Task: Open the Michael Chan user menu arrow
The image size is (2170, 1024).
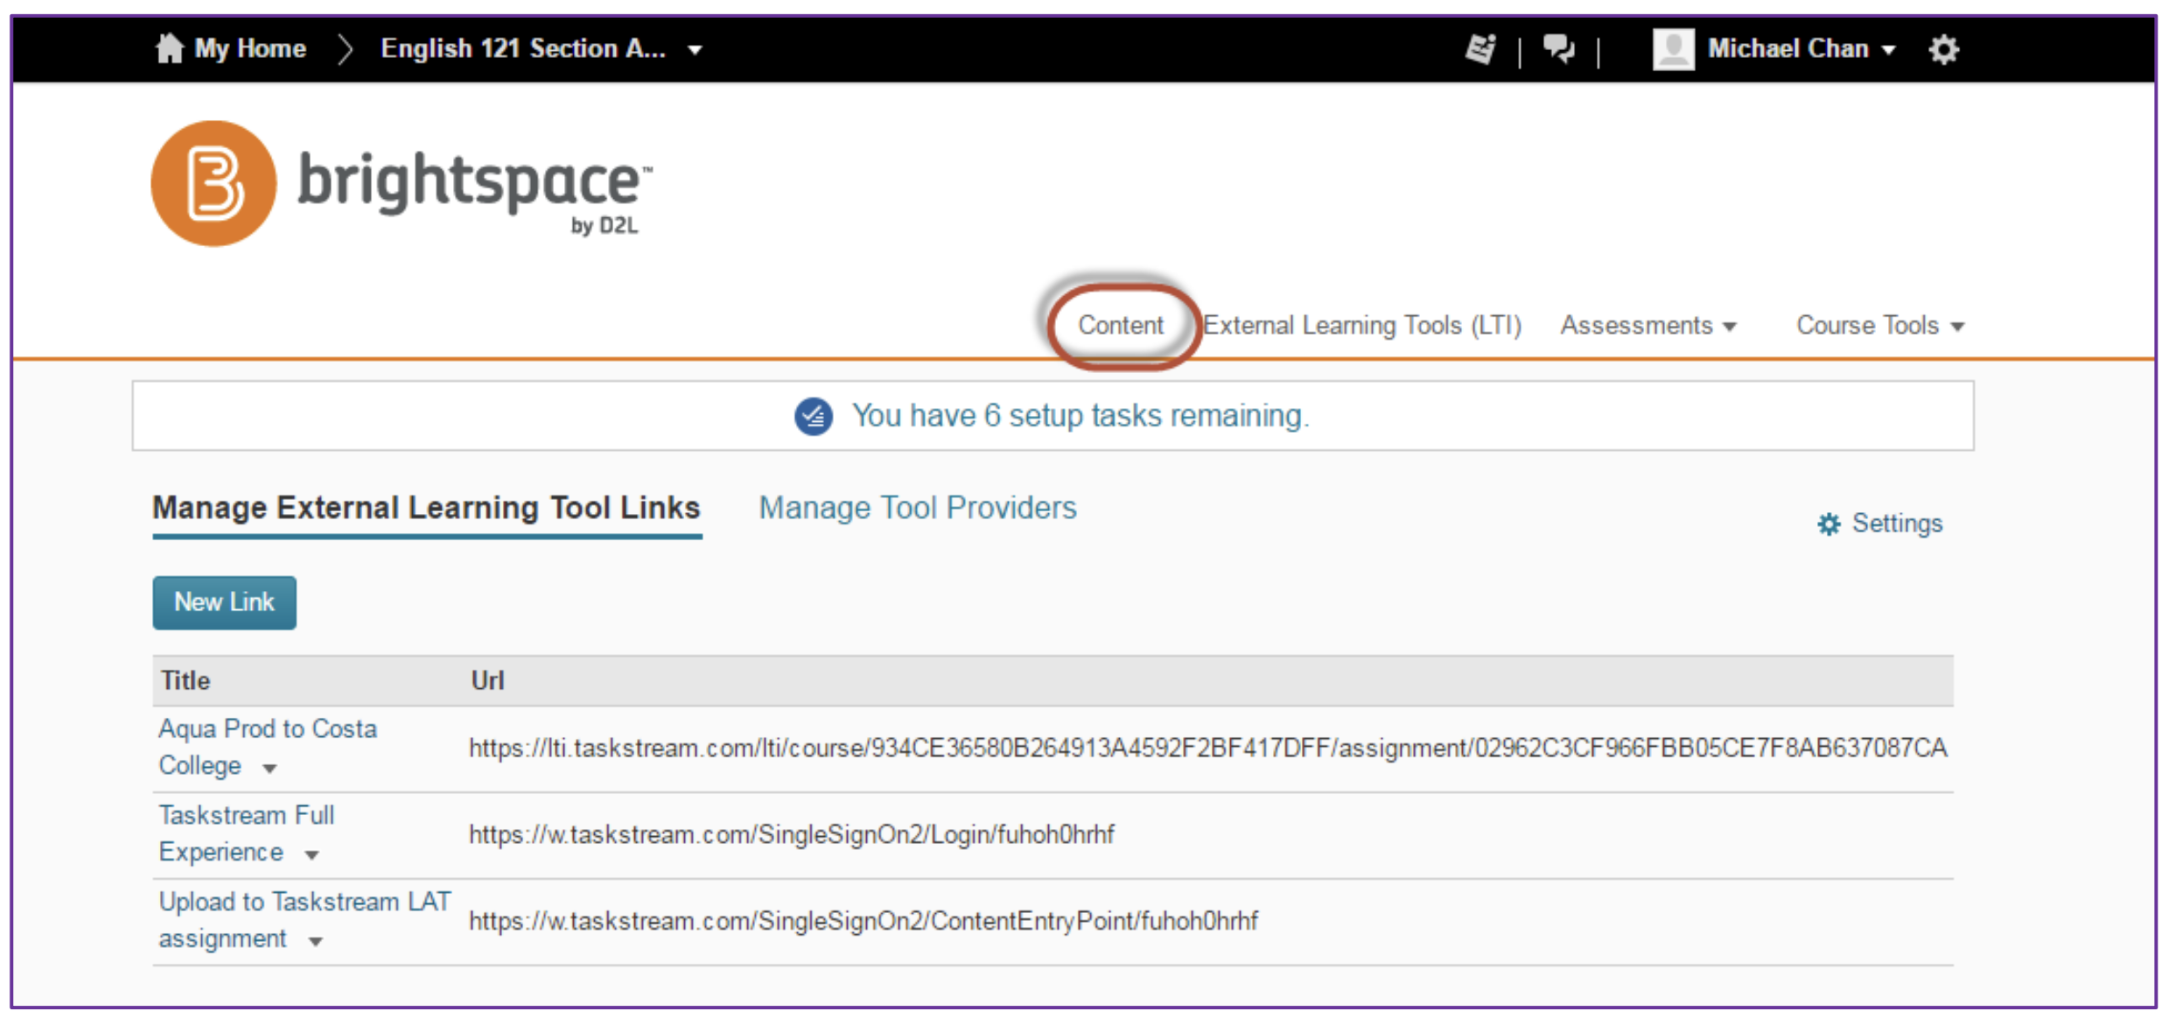Action: coord(1888,50)
